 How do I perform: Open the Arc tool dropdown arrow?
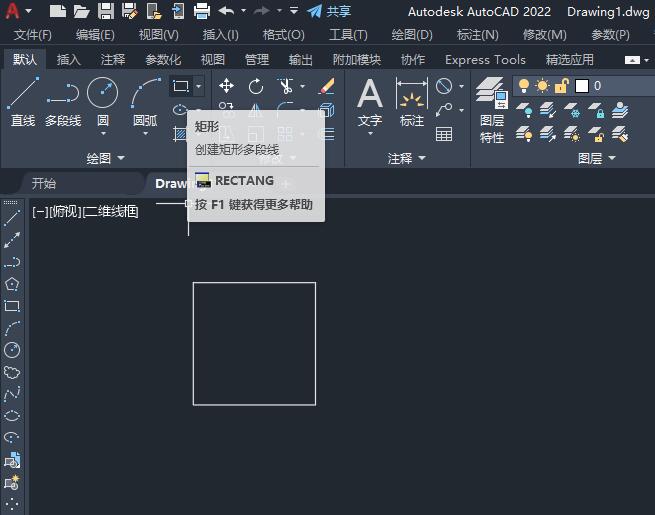tap(145, 134)
